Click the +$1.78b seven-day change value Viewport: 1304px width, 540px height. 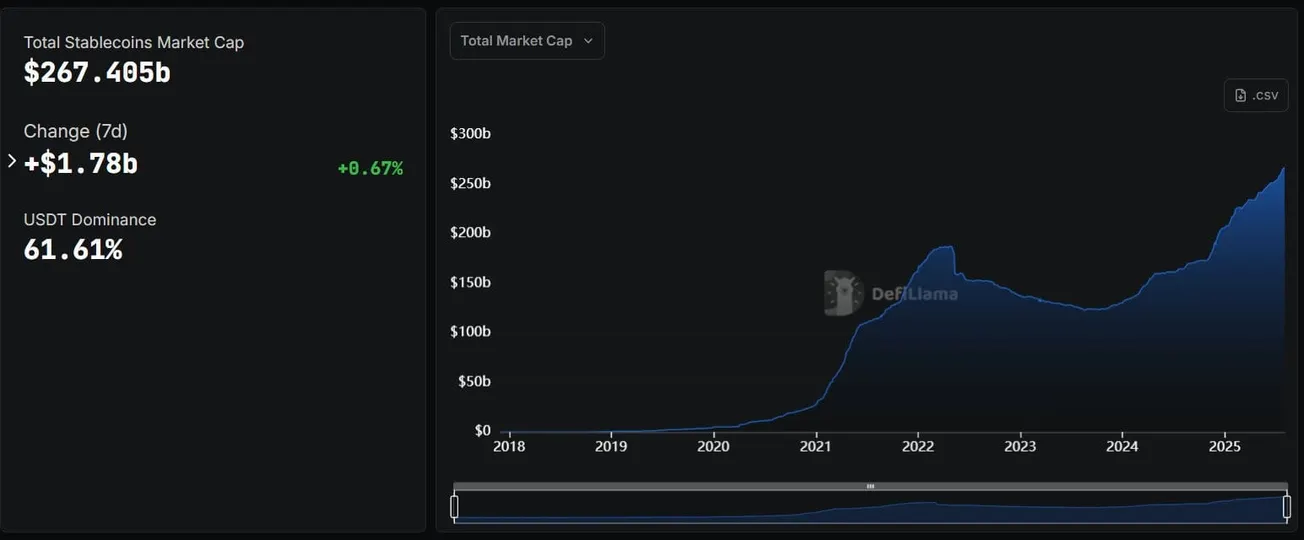pos(81,163)
